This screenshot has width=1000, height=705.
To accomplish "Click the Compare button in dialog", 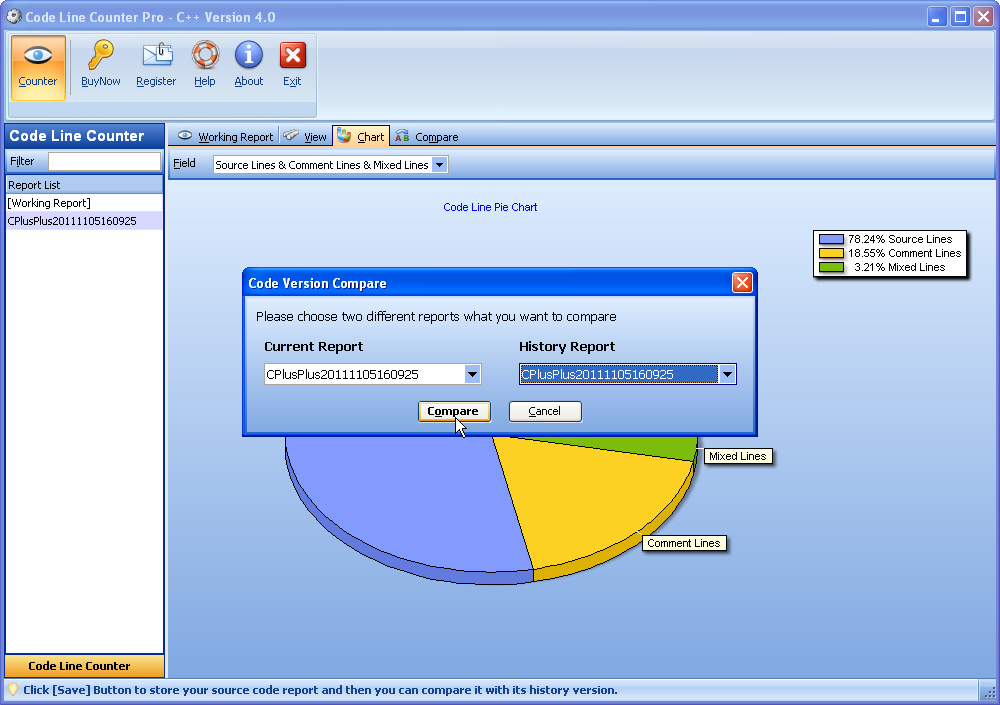I will click(454, 412).
